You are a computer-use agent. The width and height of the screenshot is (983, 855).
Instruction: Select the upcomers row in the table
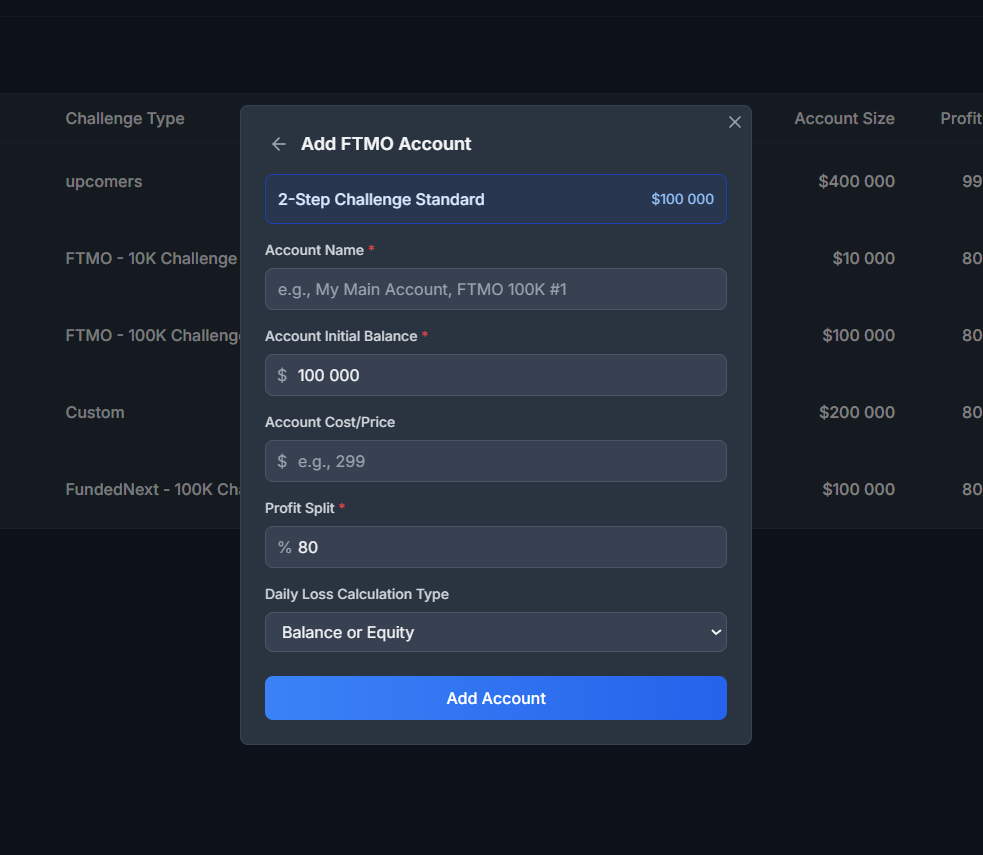103,181
